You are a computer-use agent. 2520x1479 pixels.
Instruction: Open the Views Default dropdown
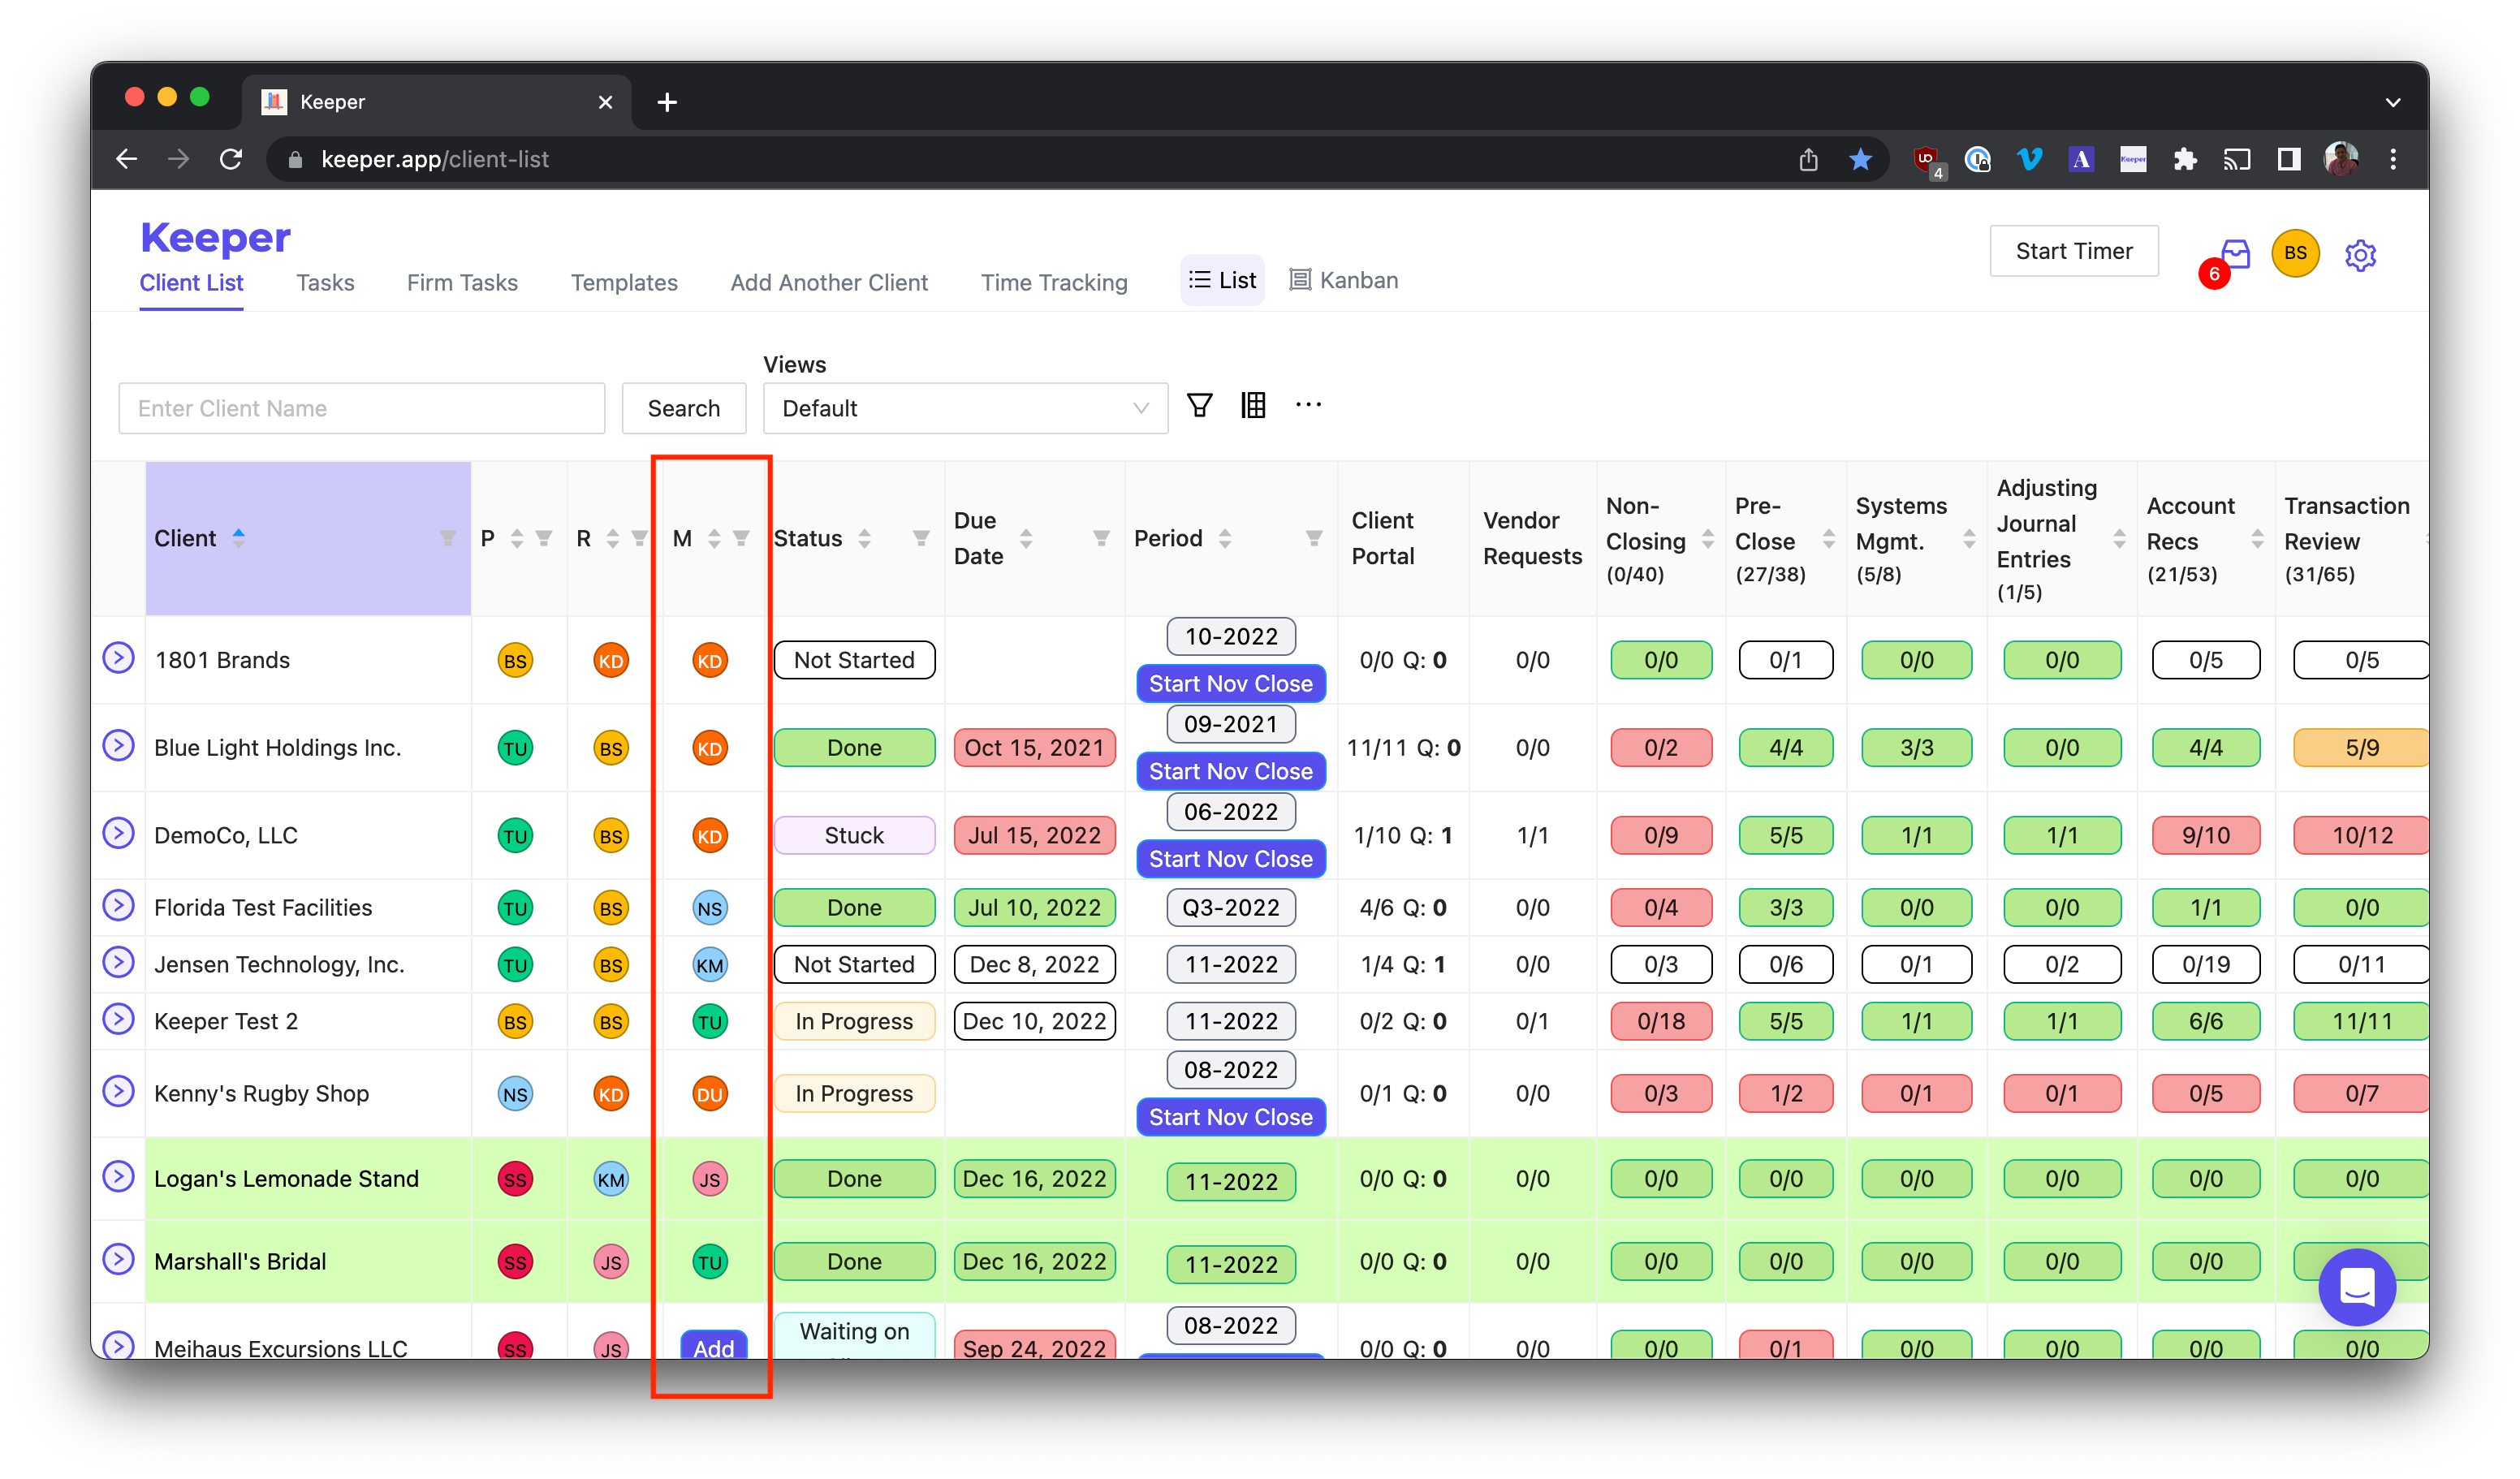[x=964, y=408]
